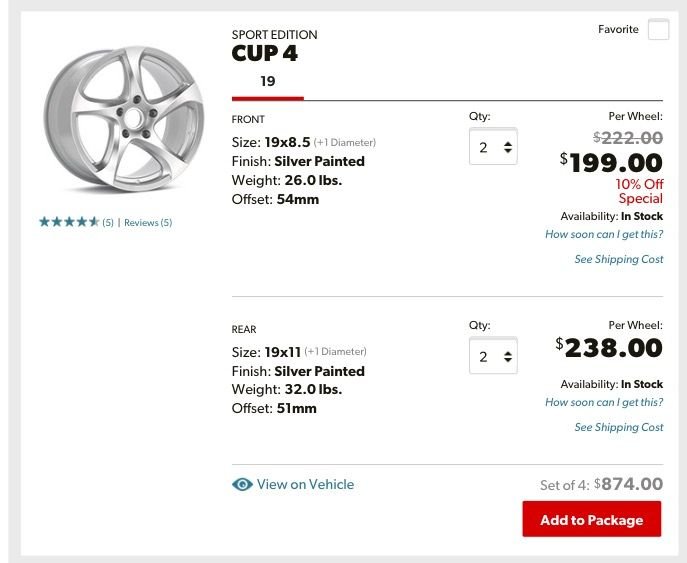The width and height of the screenshot is (687, 563).
Task: Click the front wheel Qty input box
Action: pos(485,147)
